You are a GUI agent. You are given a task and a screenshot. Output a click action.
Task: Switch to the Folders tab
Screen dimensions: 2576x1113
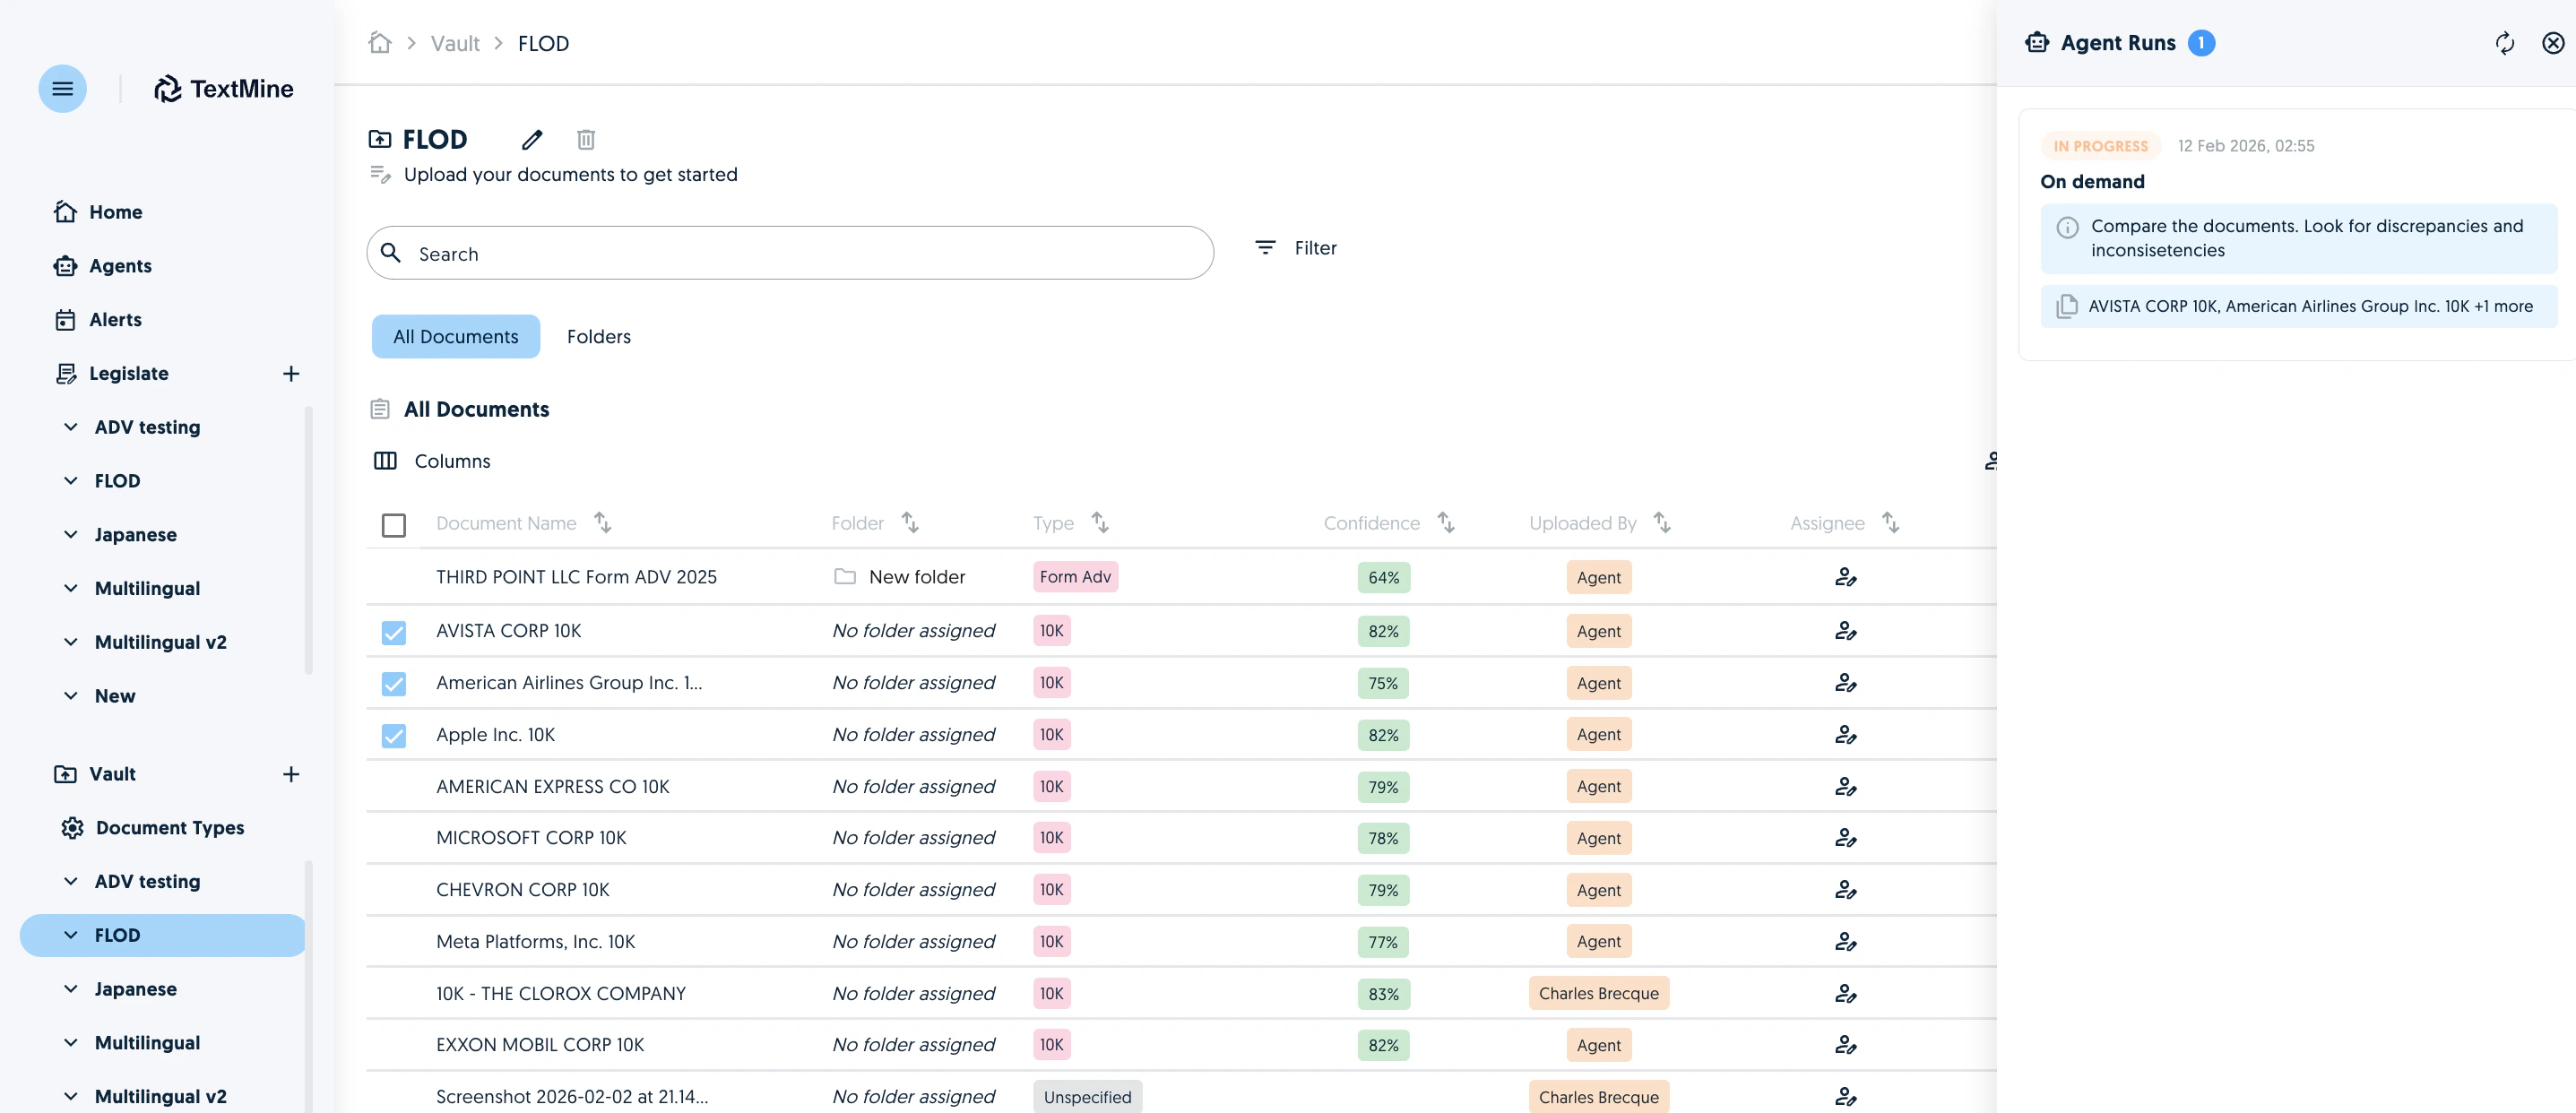599,337
